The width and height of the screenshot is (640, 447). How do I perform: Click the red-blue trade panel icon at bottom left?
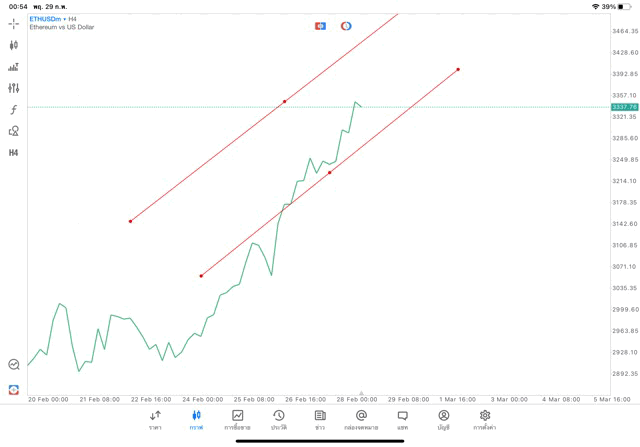click(14, 389)
